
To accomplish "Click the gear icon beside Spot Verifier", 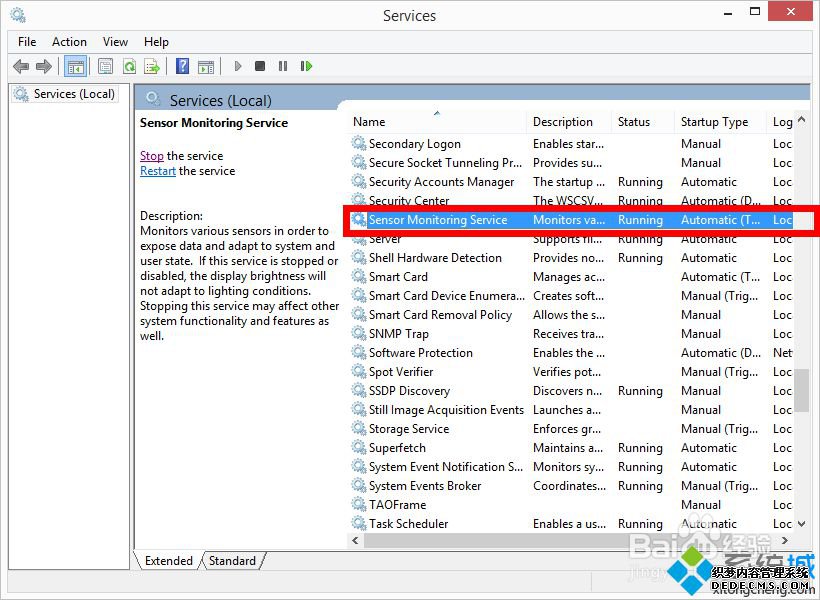I will pos(359,371).
